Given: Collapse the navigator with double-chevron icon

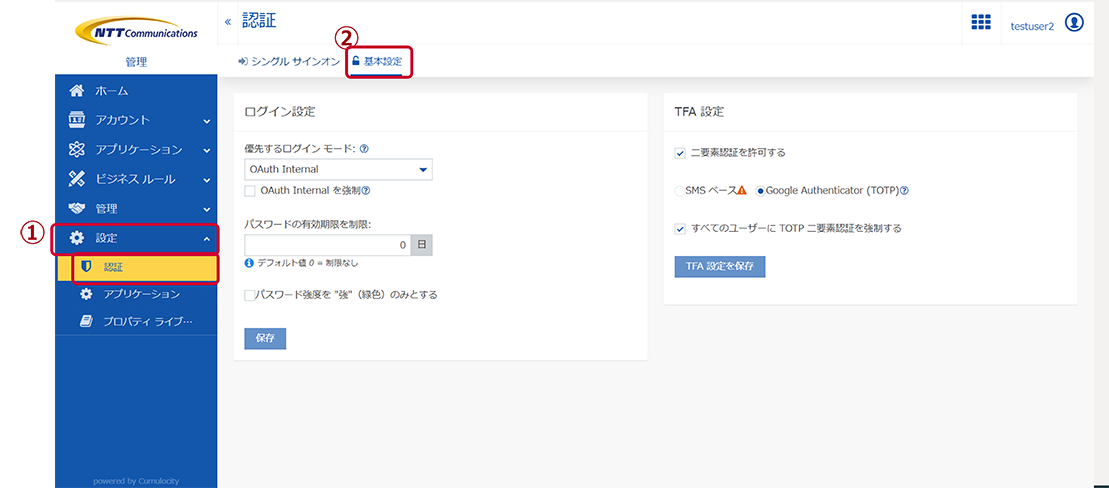Looking at the screenshot, I should tap(228, 22).
